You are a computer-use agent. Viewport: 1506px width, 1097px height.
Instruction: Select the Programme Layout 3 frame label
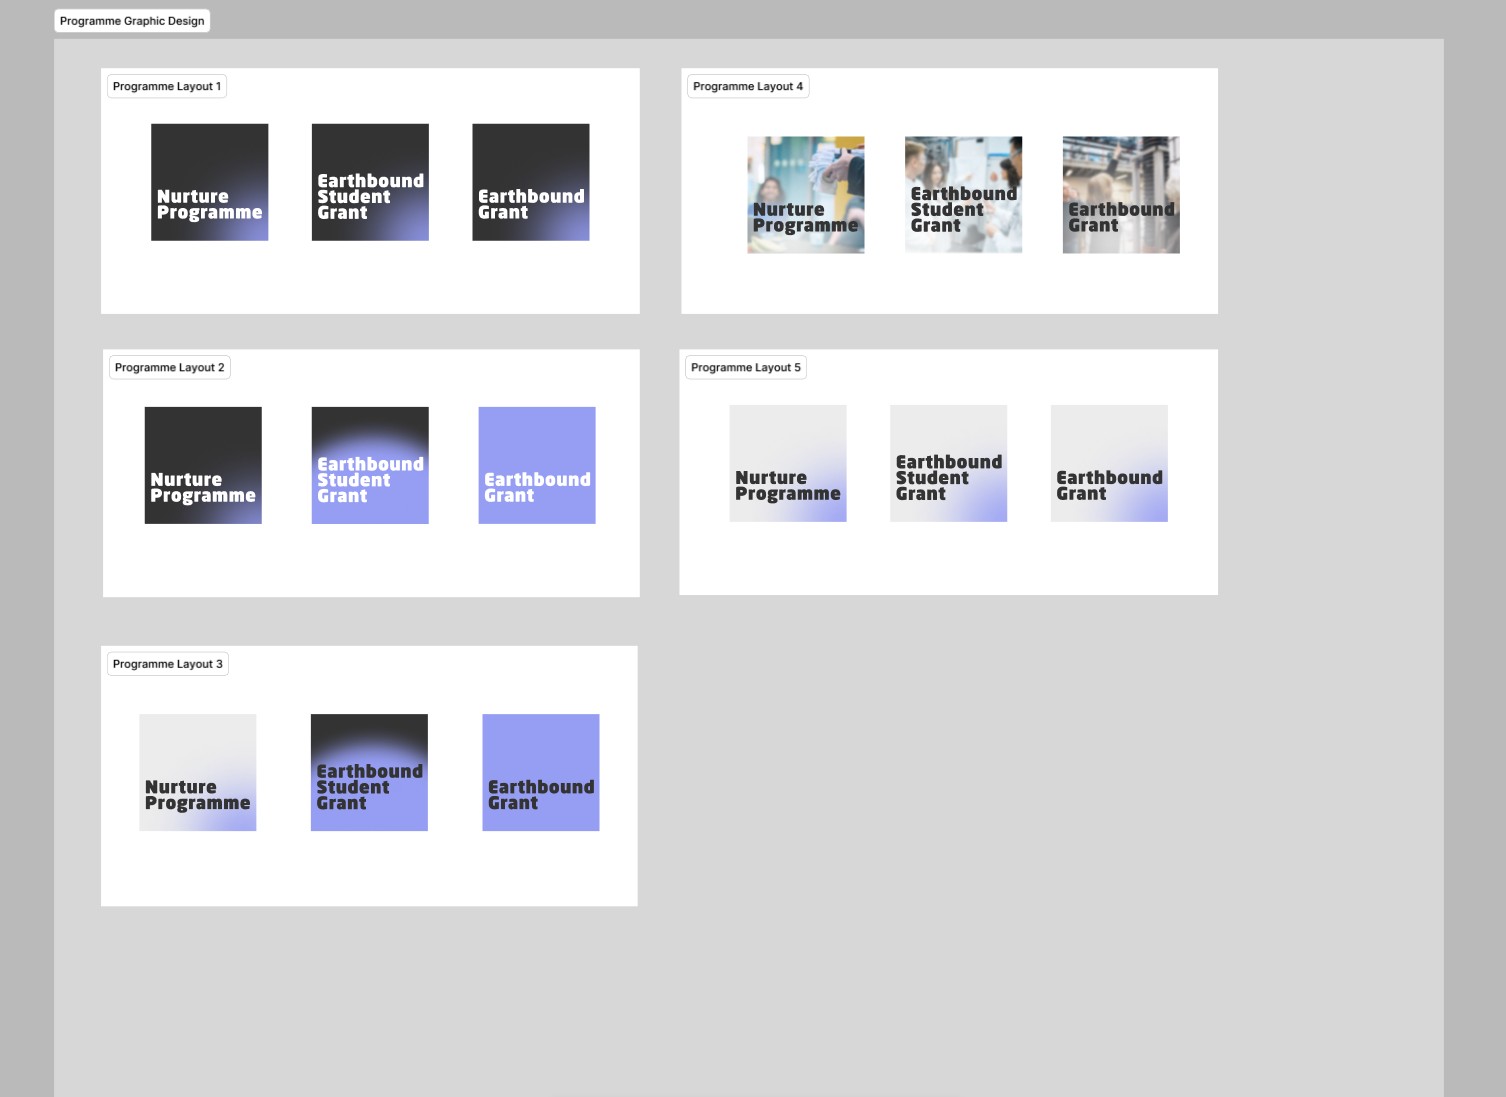coord(167,664)
